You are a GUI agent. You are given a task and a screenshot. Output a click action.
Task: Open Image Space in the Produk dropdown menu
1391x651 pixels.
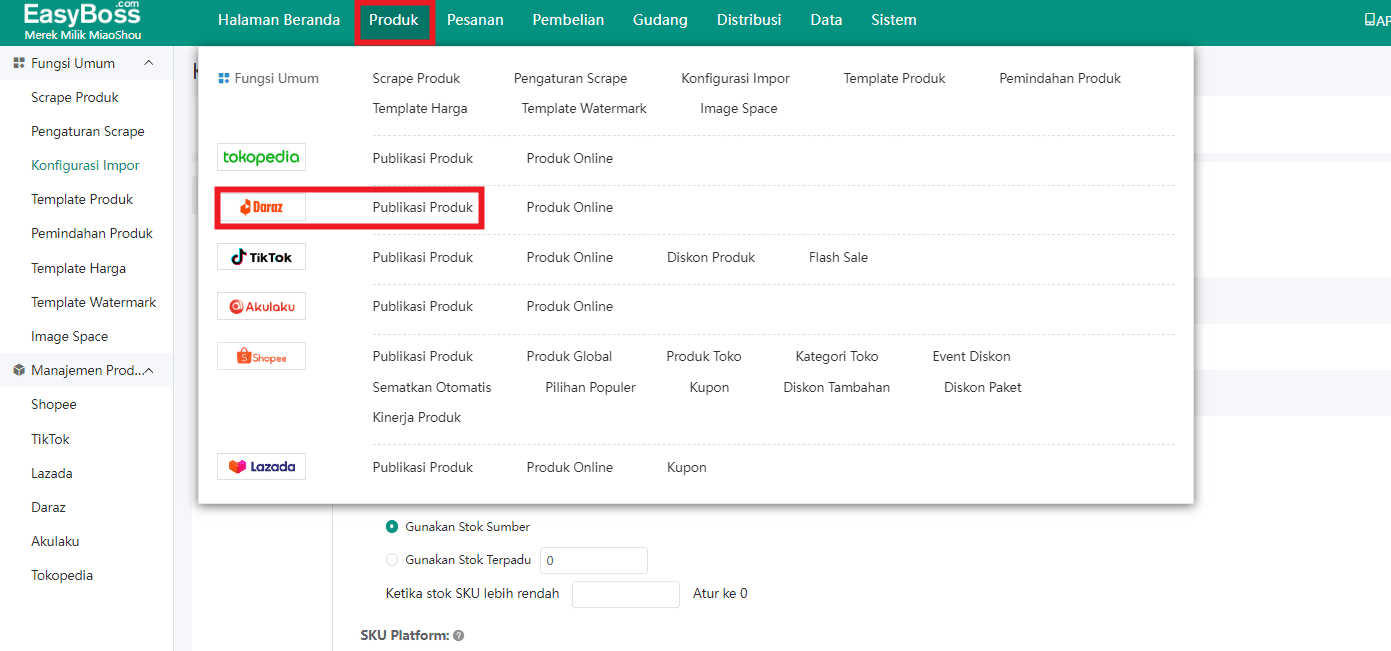click(x=739, y=108)
